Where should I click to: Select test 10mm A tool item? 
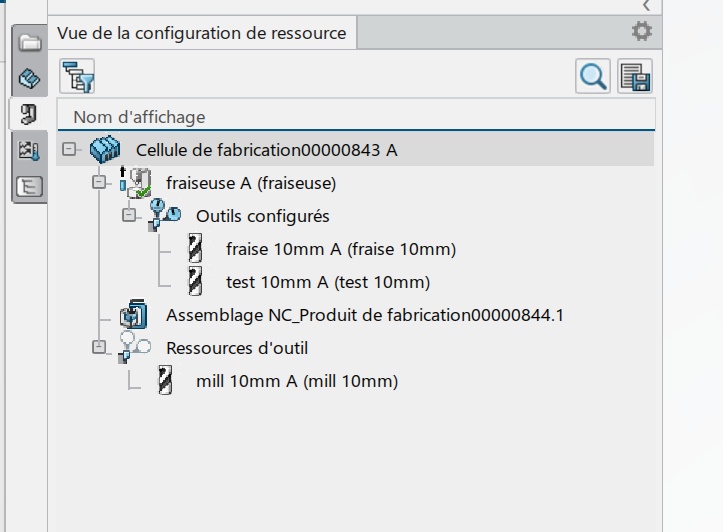(x=328, y=282)
